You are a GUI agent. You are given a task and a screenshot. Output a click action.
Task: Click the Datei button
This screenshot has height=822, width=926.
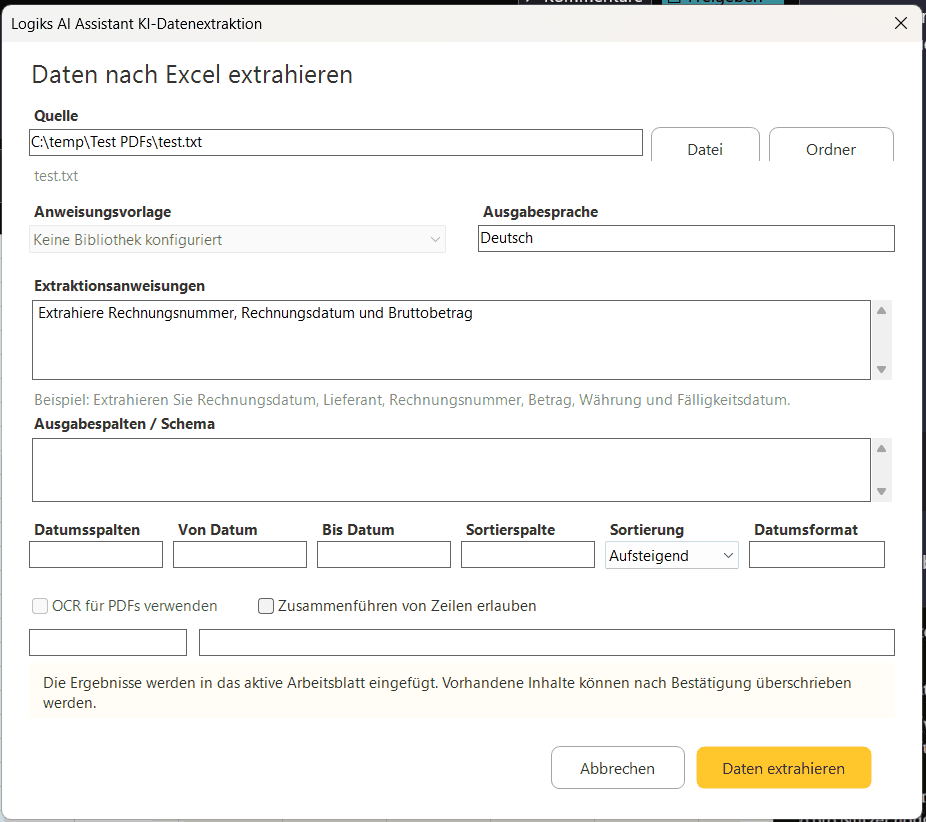(x=705, y=145)
